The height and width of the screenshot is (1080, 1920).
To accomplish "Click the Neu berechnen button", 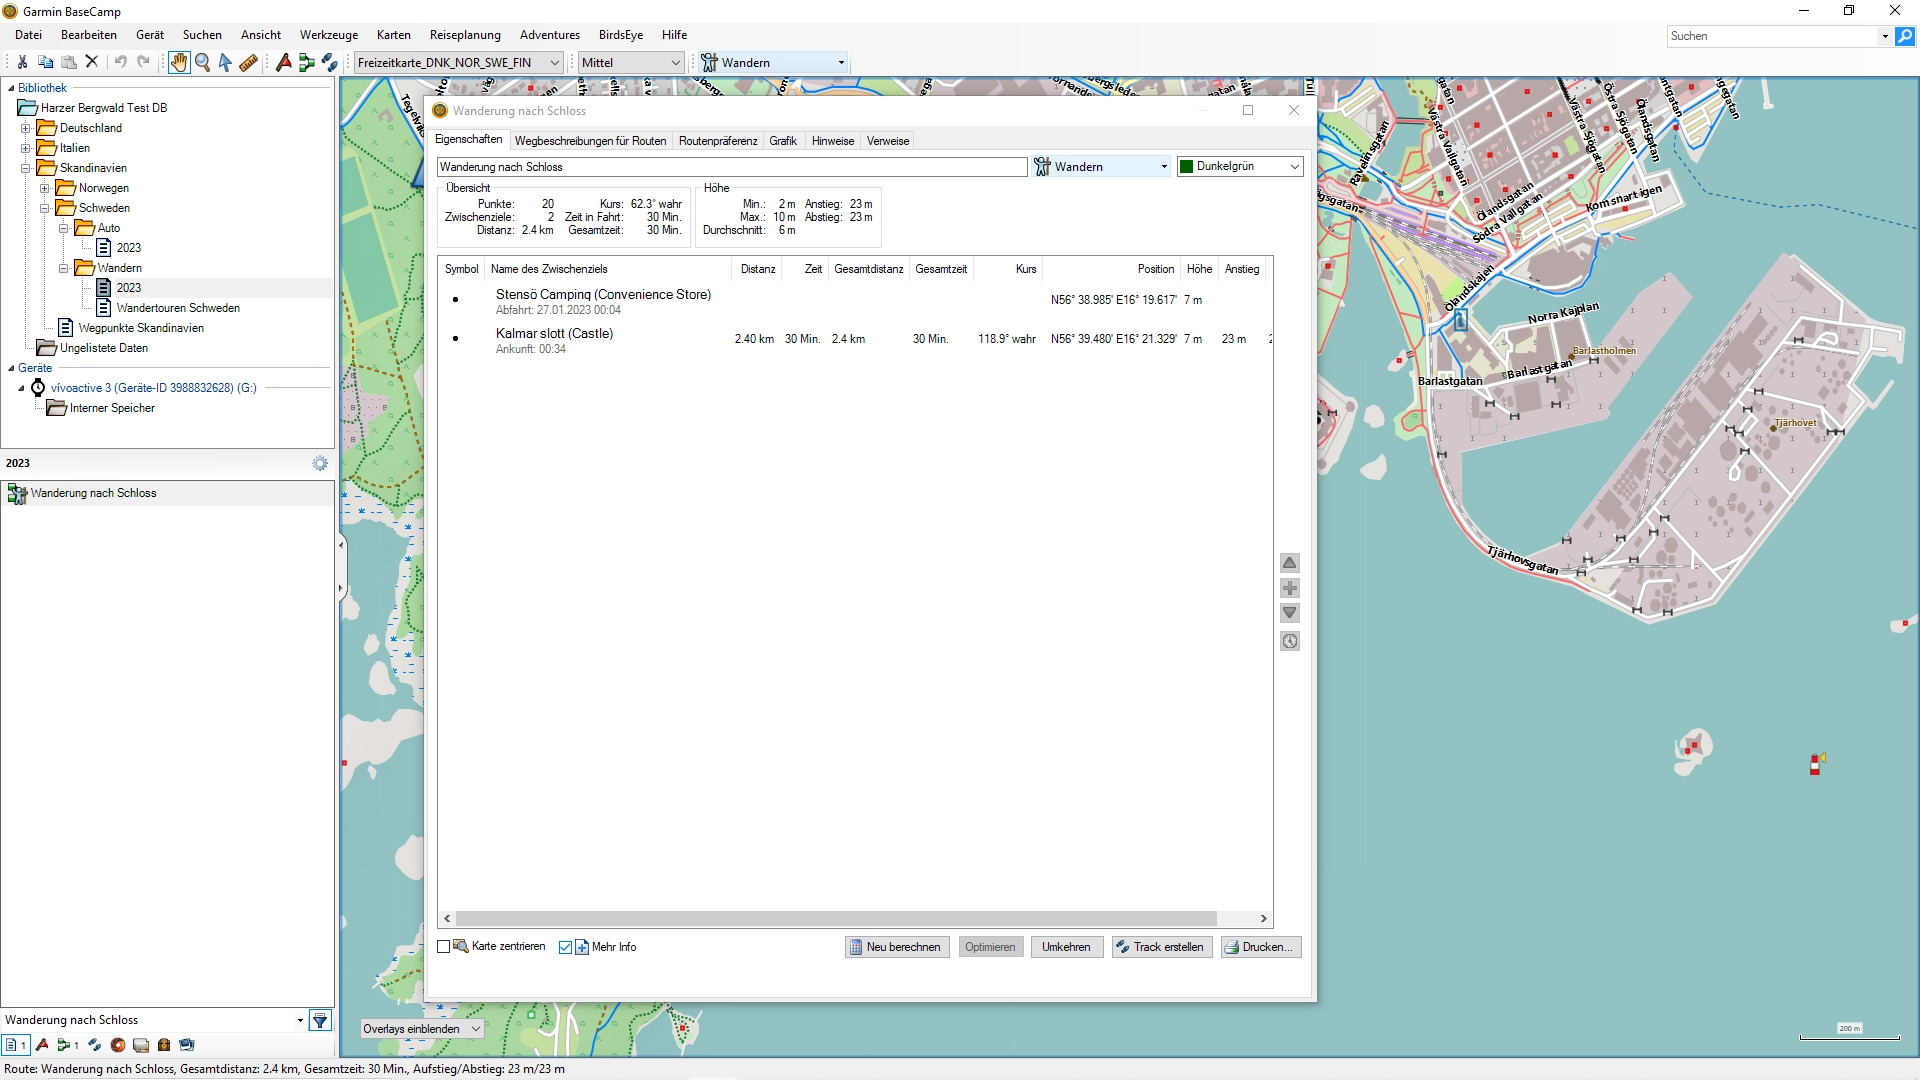I will tap(896, 946).
